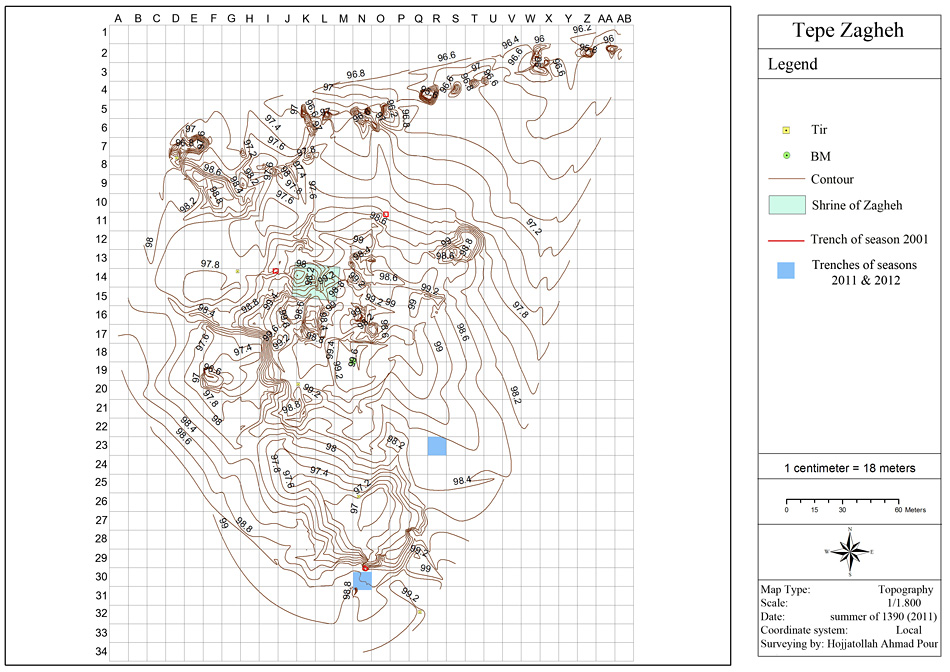This screenshot has width=950, height=672.
Task: Click the Tepe Zagheh title
Action: (848, 30)
